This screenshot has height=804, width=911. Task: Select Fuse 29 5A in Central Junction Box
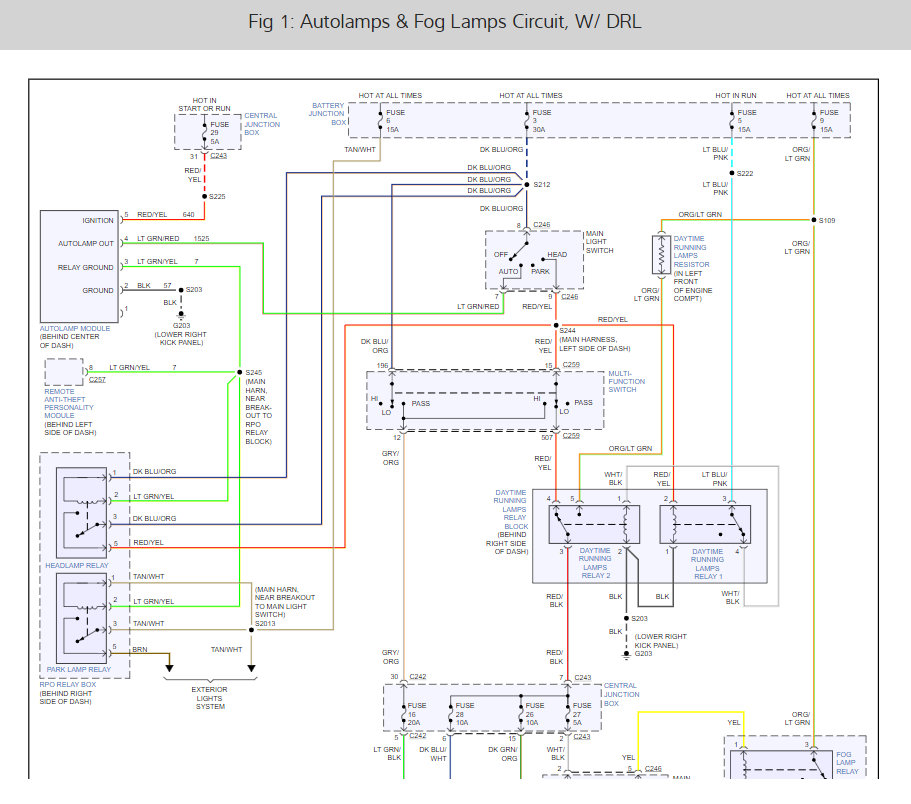click(x=211, y=131)
